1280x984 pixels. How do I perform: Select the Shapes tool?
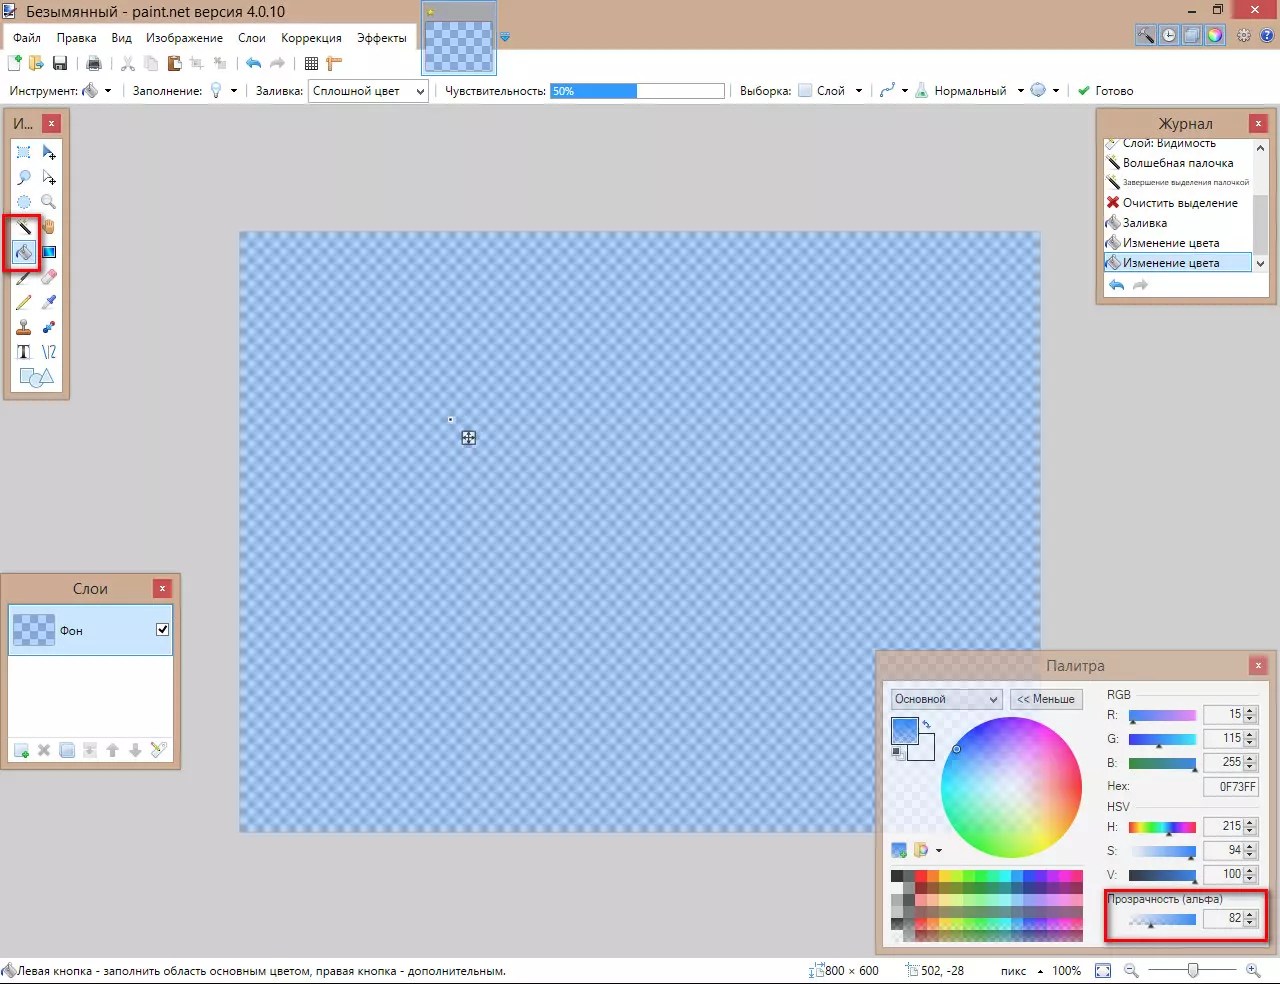(36, 377)
